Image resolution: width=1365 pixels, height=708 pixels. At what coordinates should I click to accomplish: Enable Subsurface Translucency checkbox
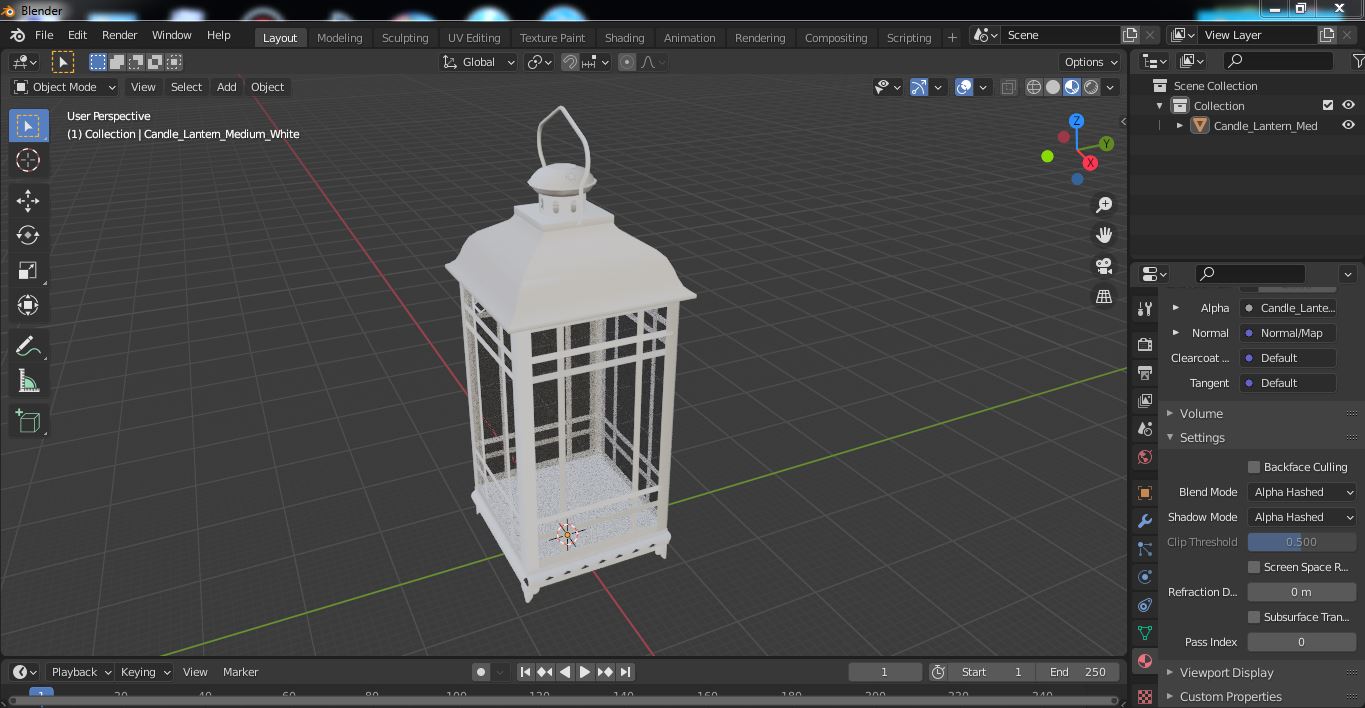(x=1254, y=617)
